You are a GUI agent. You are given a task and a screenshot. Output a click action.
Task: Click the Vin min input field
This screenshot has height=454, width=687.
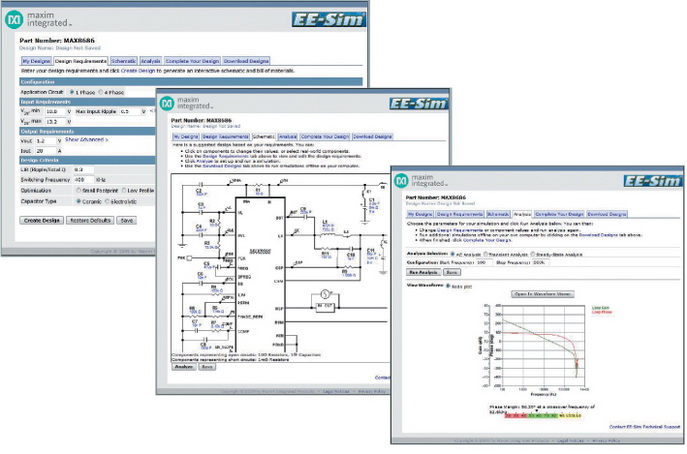55,111
